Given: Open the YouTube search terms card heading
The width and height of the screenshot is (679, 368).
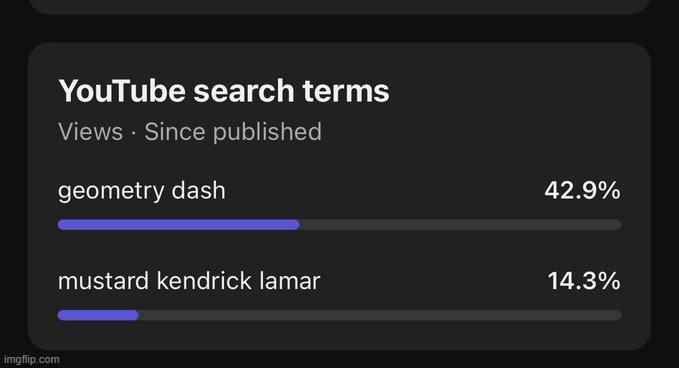Looking at the screenshot, I should pos(224,91).
